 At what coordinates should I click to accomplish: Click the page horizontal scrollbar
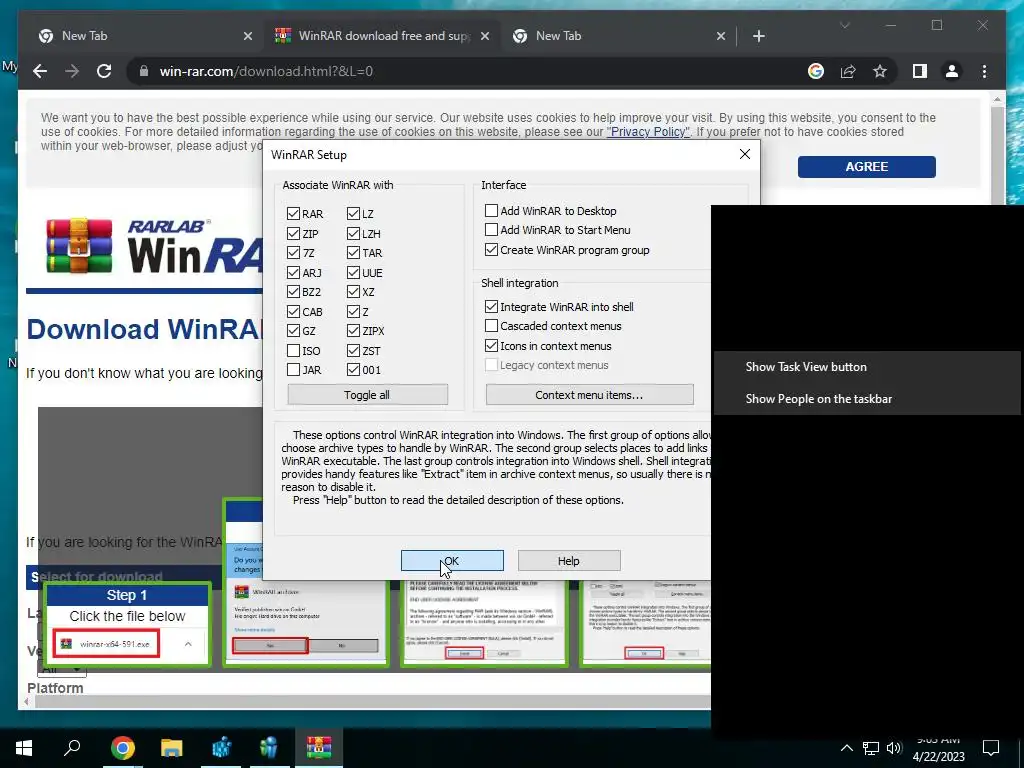pyautogui.click(x=372, y=702)
